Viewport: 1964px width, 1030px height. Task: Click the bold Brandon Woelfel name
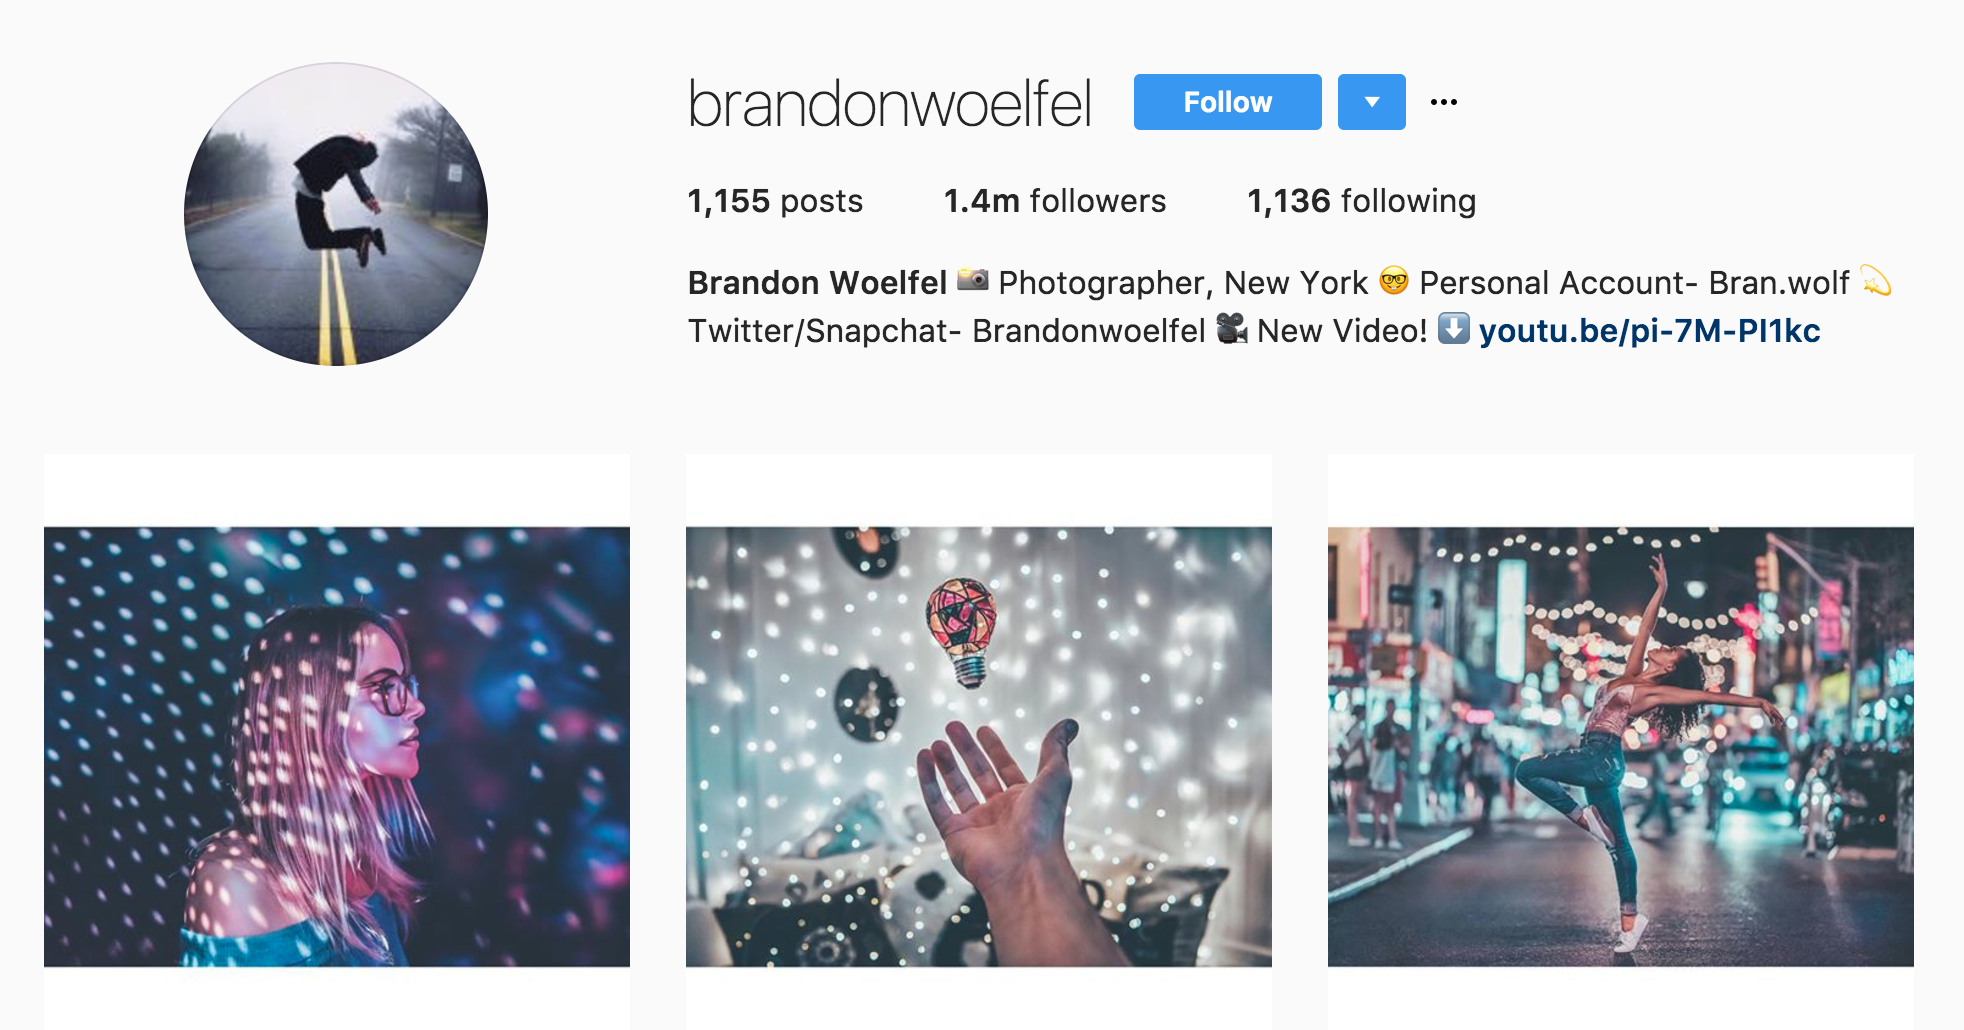click(817, 283)
